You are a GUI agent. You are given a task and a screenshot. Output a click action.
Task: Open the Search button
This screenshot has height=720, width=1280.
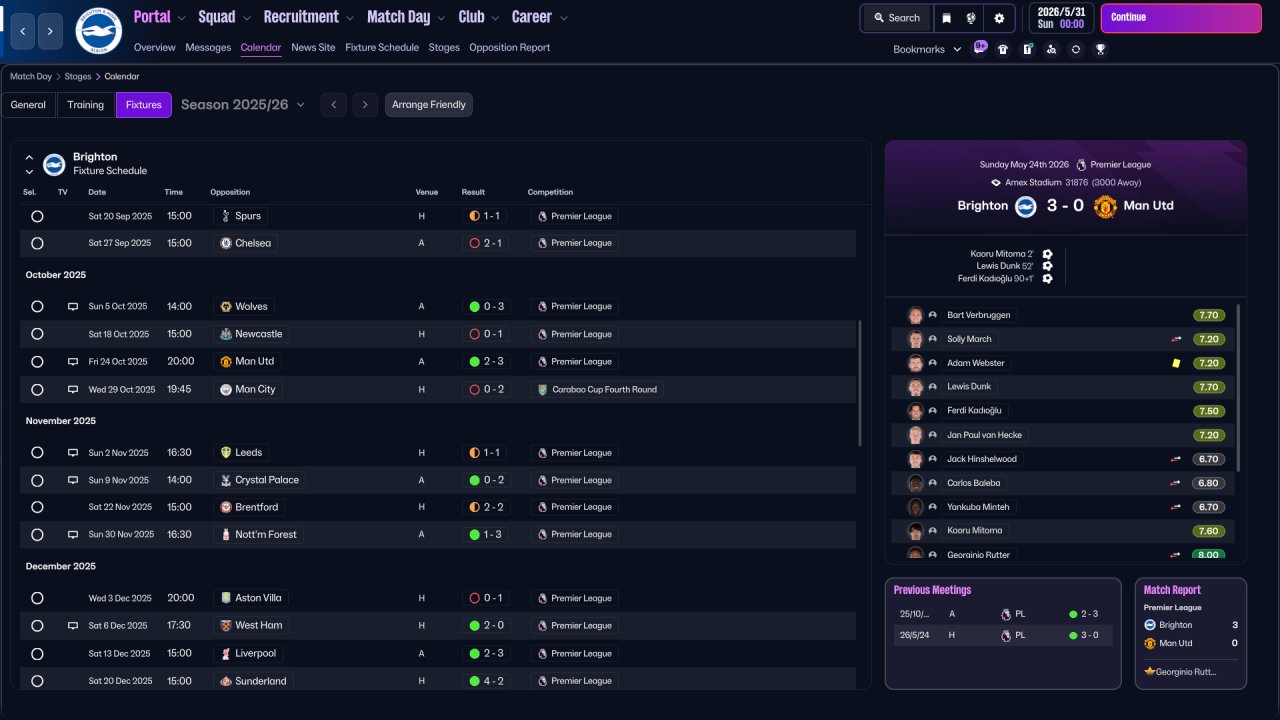tap(896, 18)
